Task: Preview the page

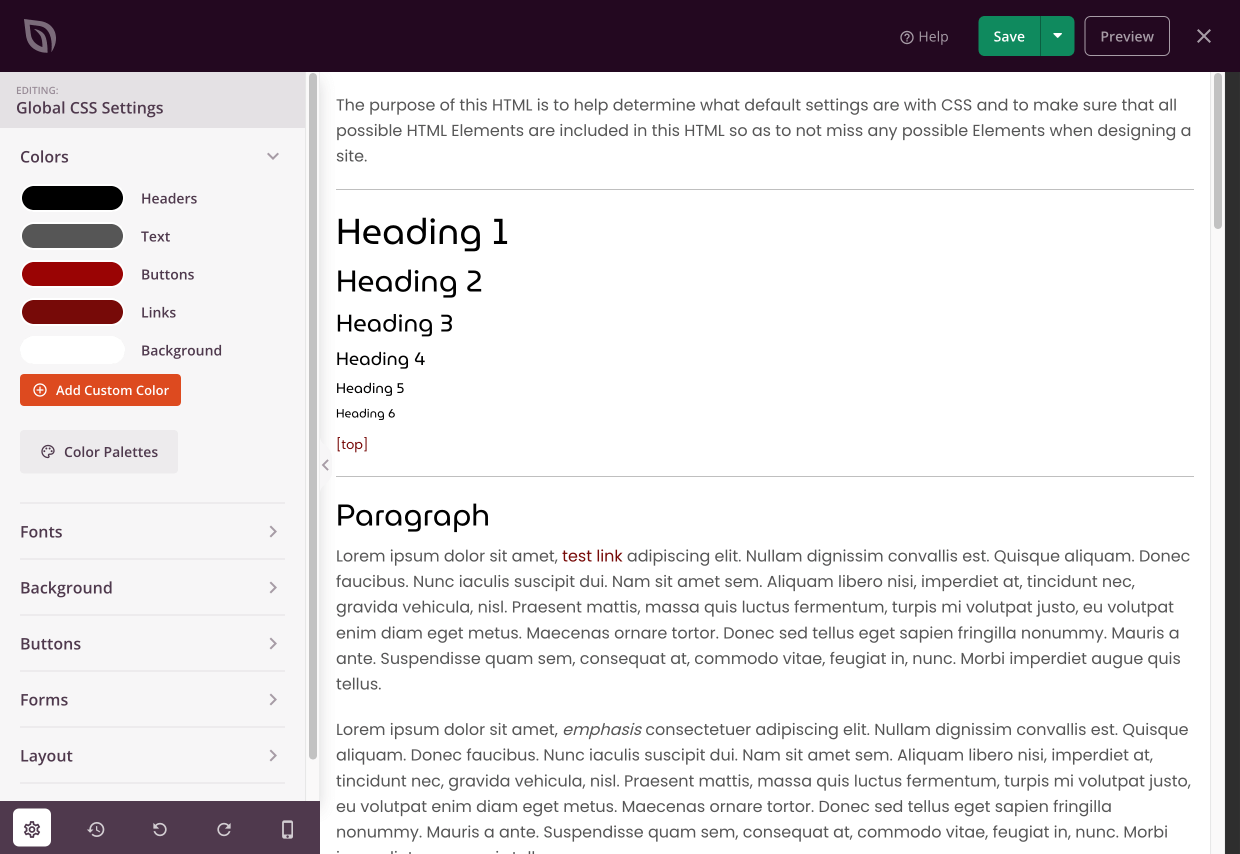Action: pyautogui.click(x=1126, y=35)
